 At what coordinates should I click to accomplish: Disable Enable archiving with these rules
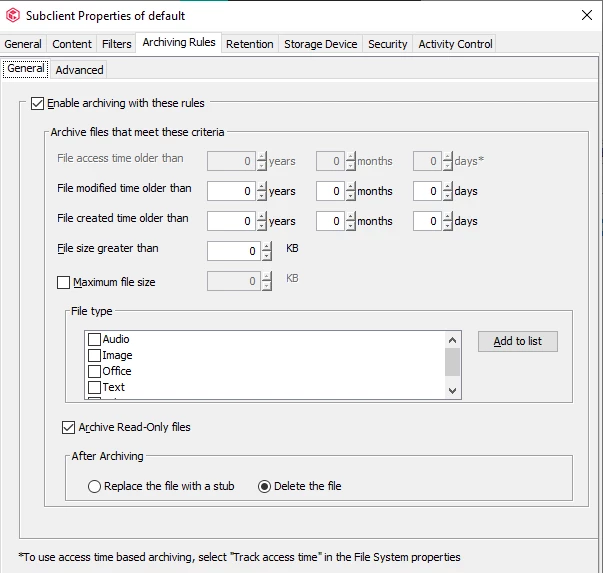click(38, 103)
